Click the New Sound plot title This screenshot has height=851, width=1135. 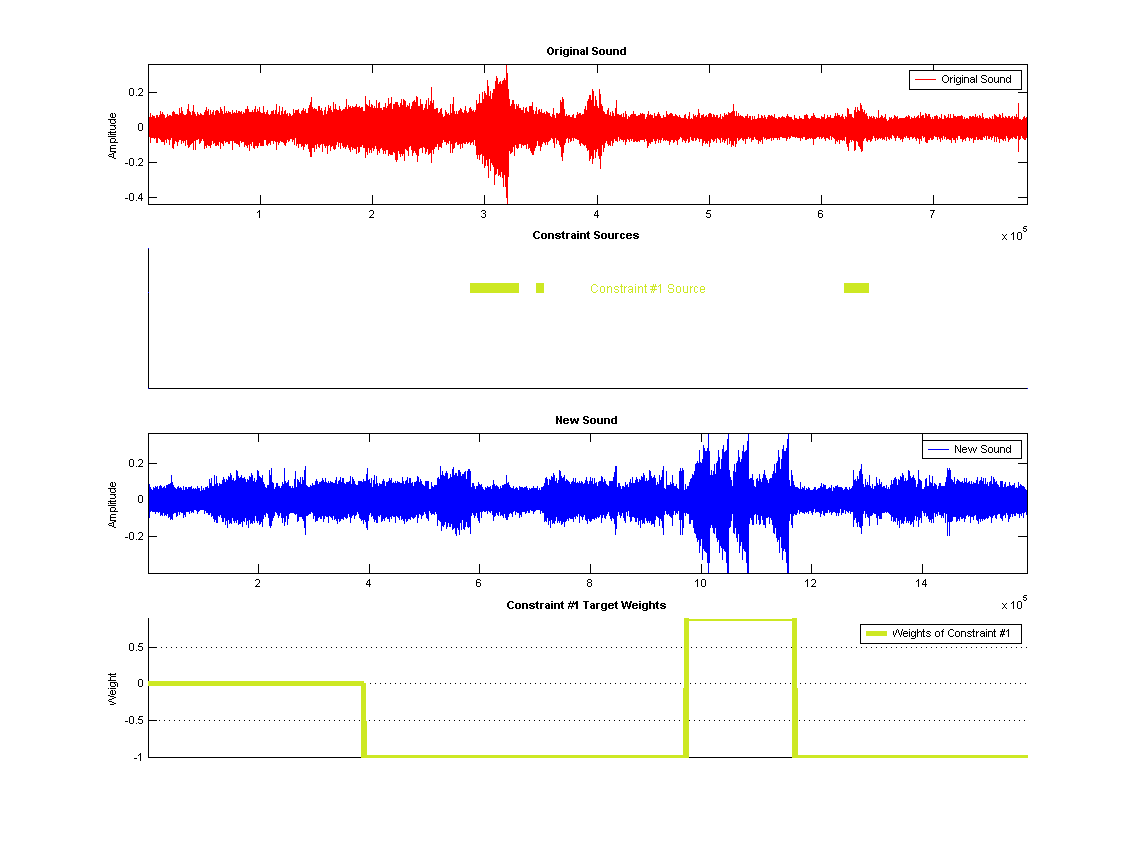click(x=586, y=420)
